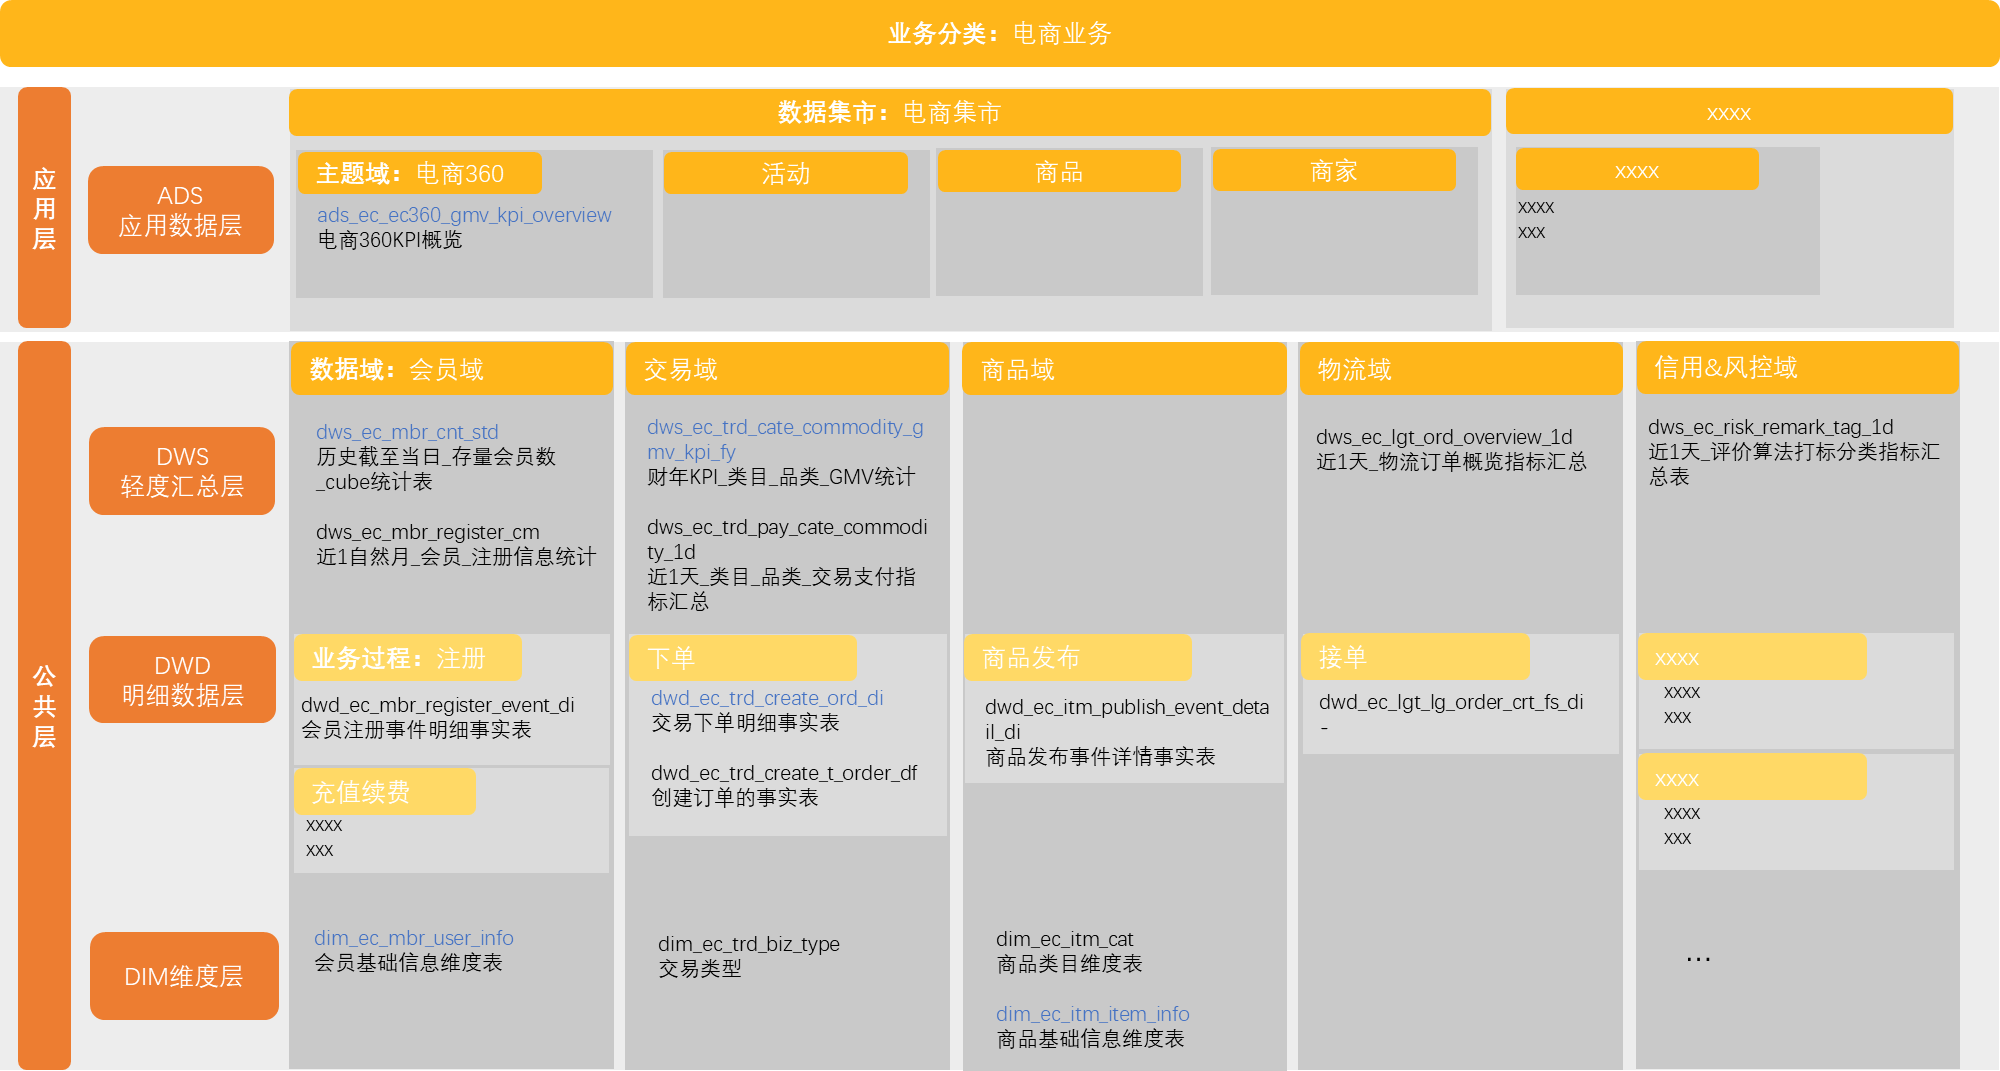2000x1071 pixels.
Task: Click 商品类目维度表 description
Action: coord(1069,964)
